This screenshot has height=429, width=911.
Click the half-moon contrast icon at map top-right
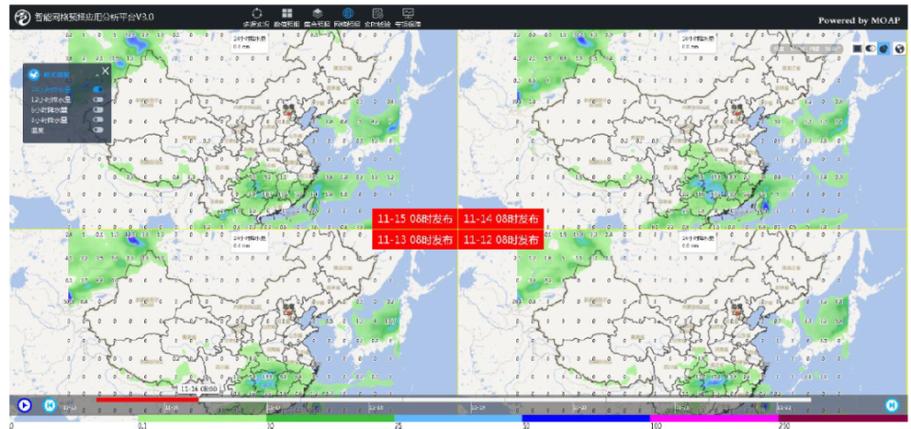[x=870, y=48]
